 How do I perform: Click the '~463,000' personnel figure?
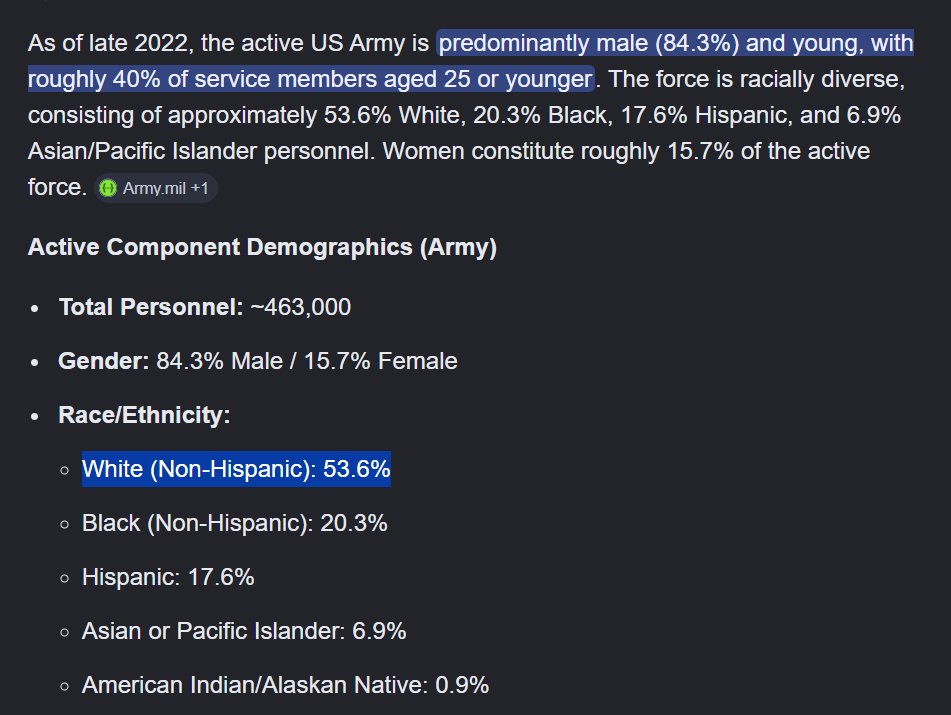tap(301, 307)
